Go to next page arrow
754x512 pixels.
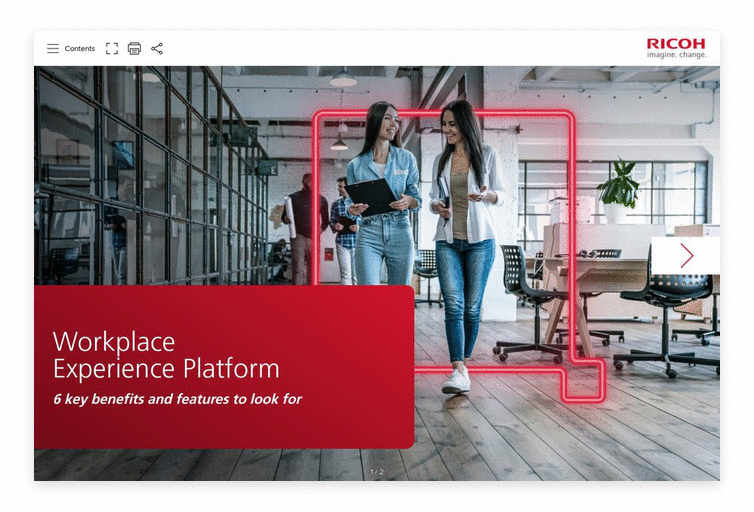pos(686,255)
